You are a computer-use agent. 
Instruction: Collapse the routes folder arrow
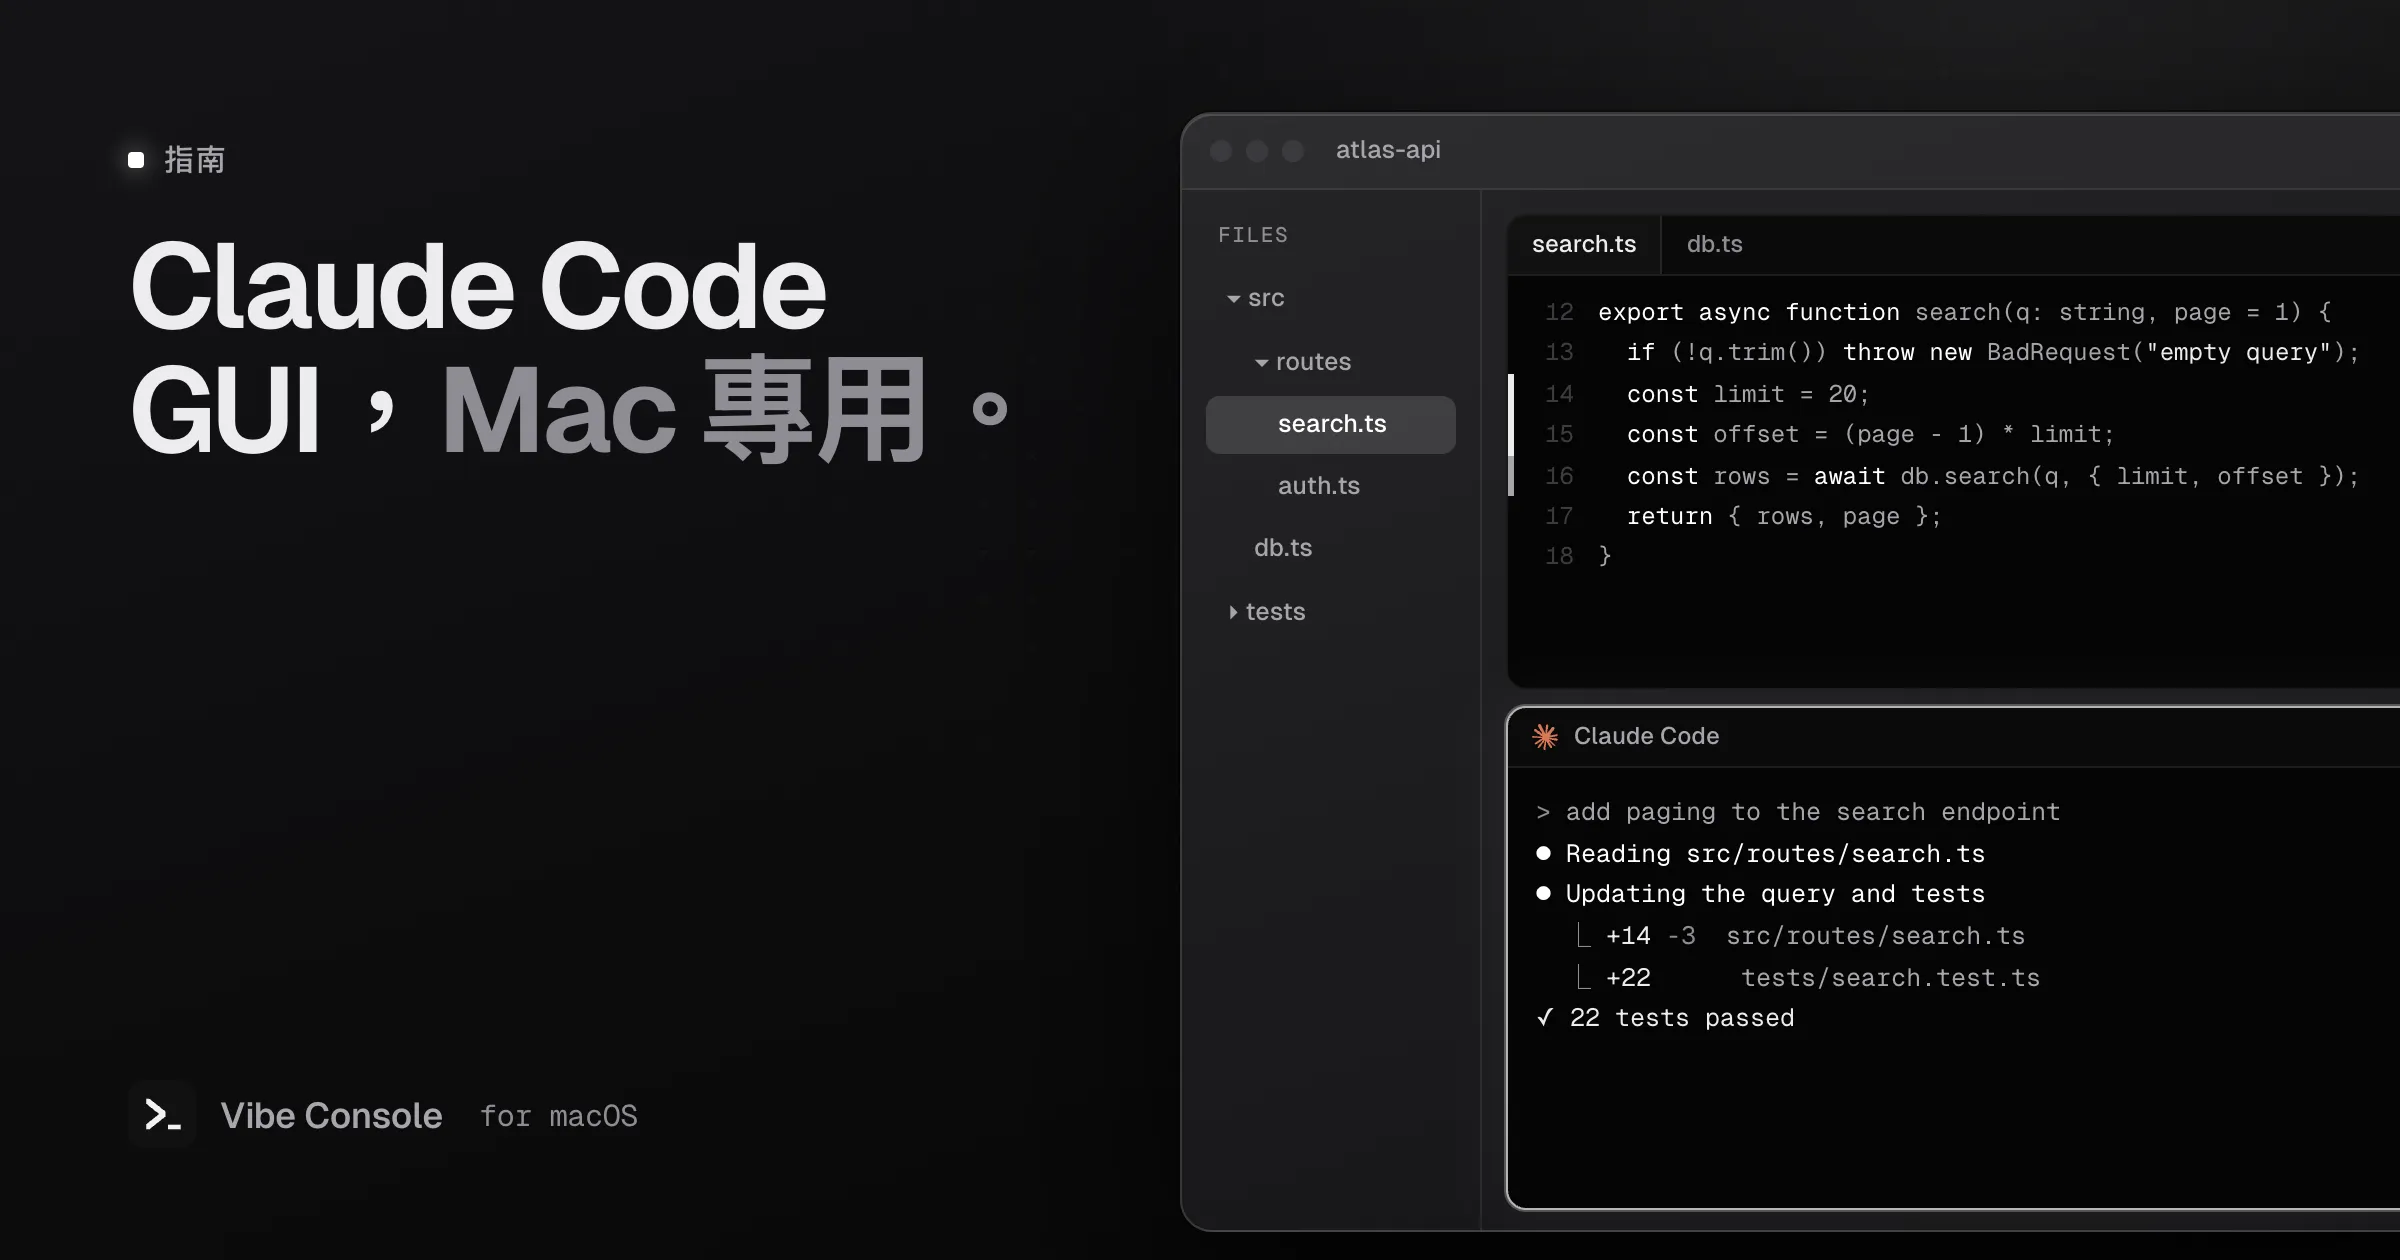tap(1262, 363)
